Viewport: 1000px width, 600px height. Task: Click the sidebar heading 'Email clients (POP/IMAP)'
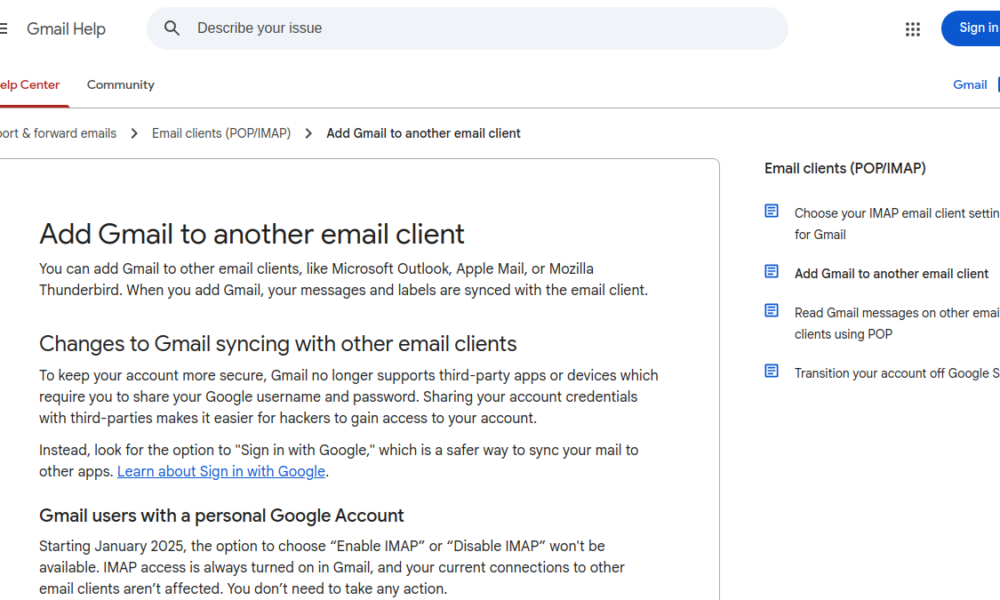click(x=845, y=168)
